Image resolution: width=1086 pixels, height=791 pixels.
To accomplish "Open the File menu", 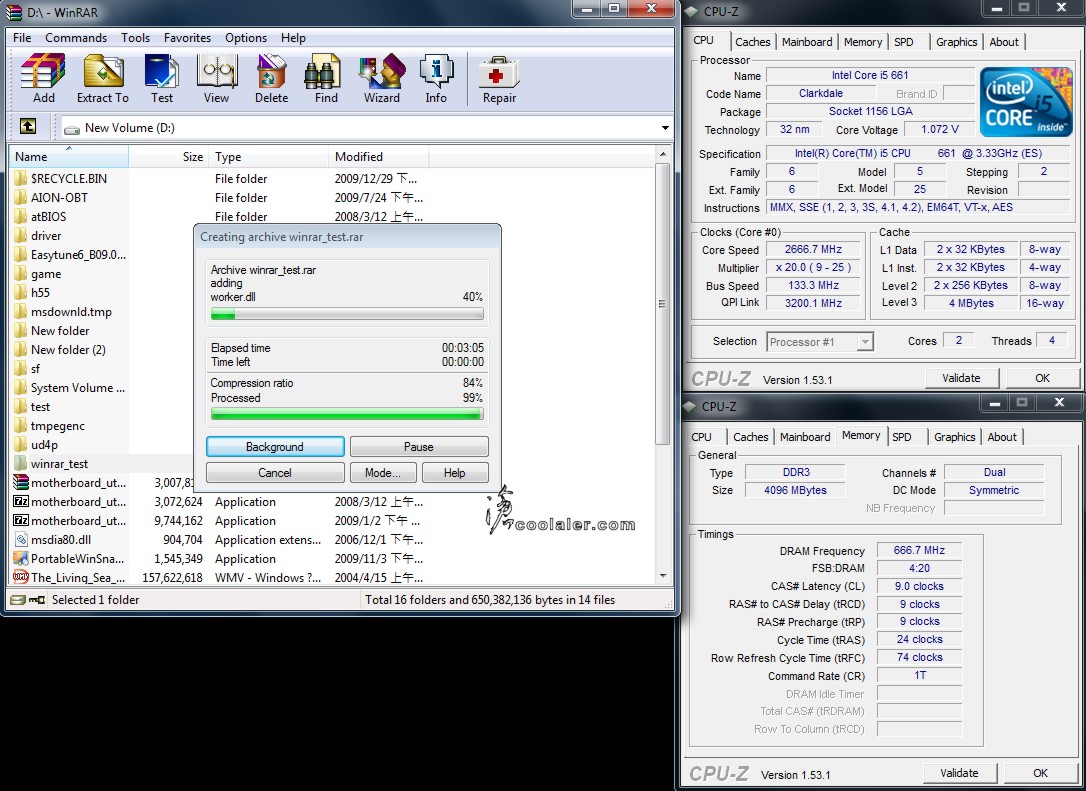I will (x=22, y=38).
